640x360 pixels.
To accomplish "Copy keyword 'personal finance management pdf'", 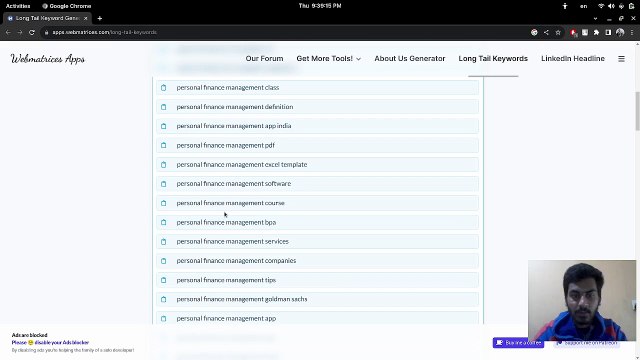I will [164, 145].
